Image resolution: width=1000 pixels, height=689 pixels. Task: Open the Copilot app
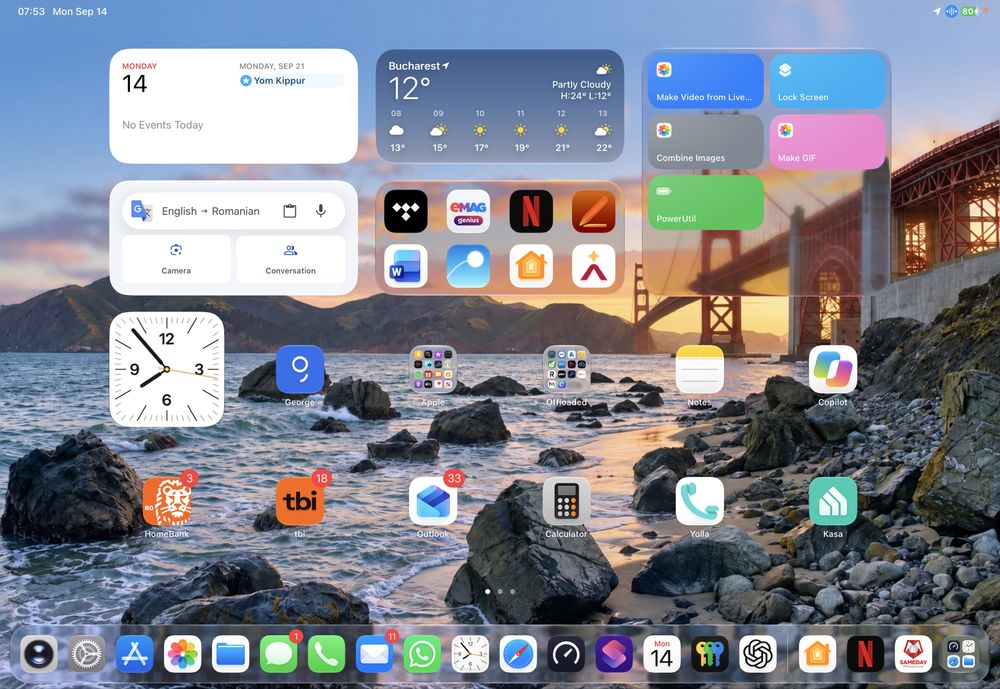coord(832,369)
